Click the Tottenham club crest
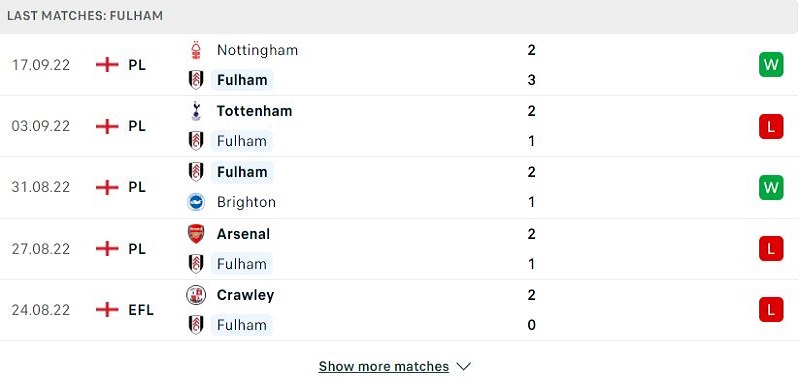The width and height of the screenshot is (800, 387). pos(196,111)
